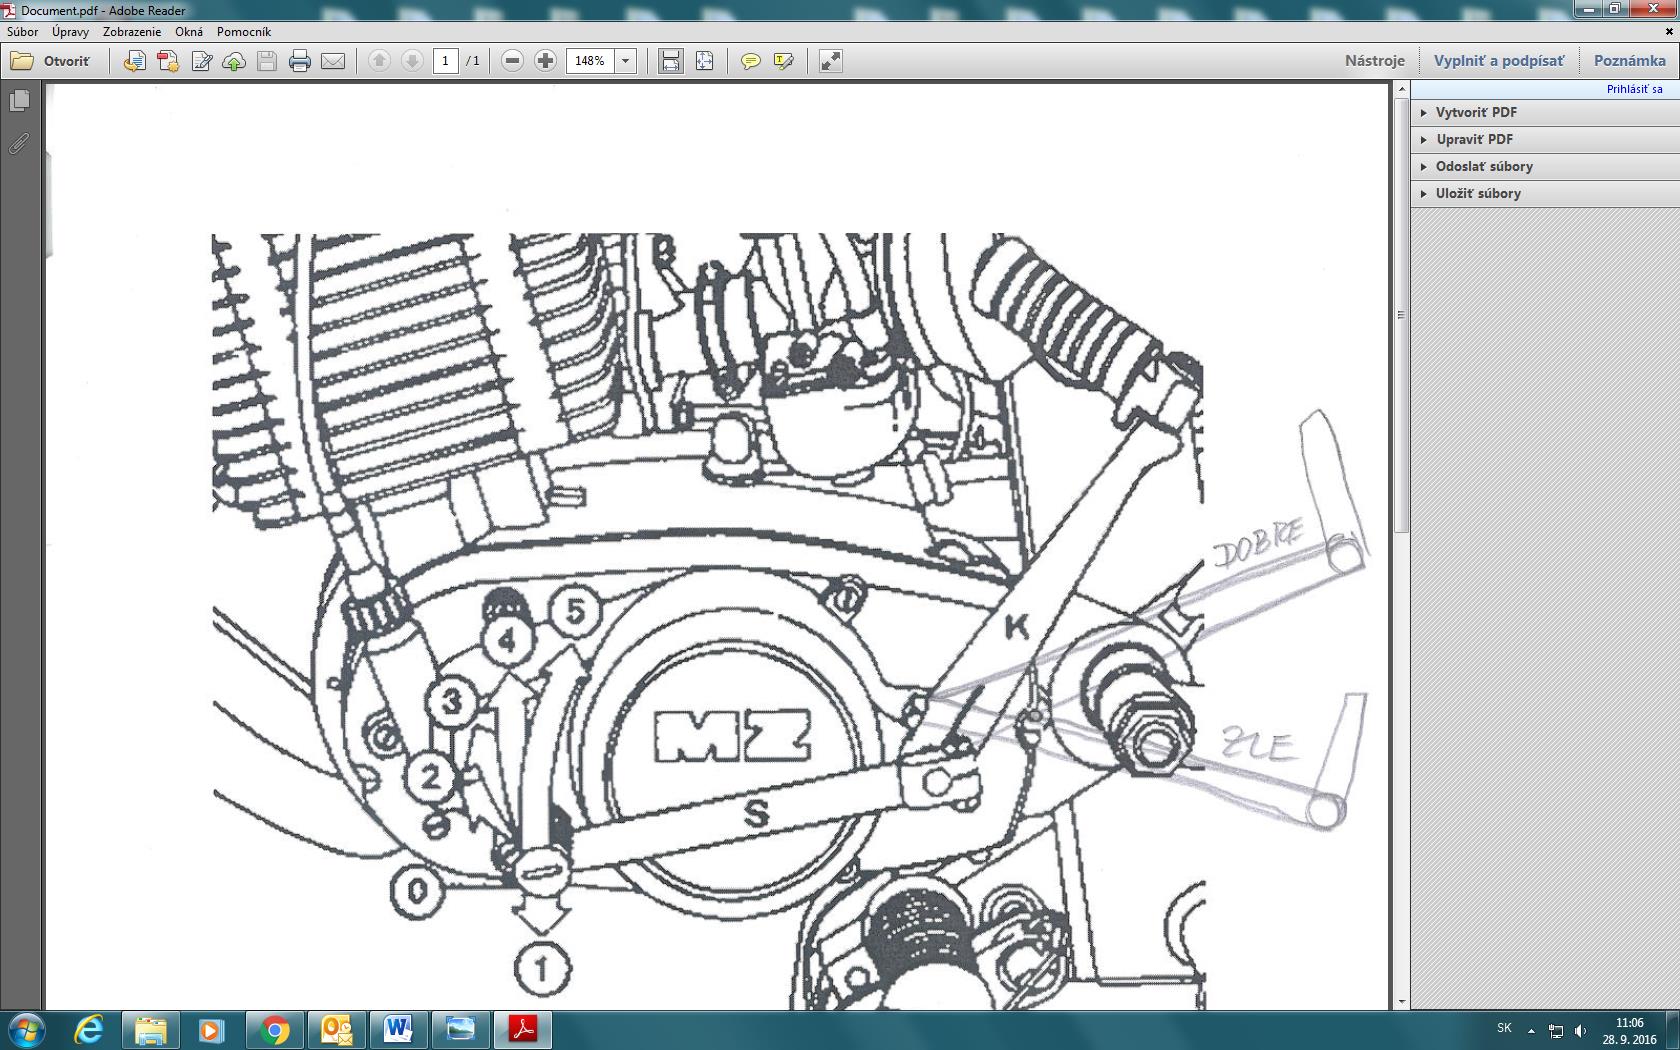Click the Prihlásiť sa link
Viewport: 1680px width, 1050px height.
pos(1634,89)
